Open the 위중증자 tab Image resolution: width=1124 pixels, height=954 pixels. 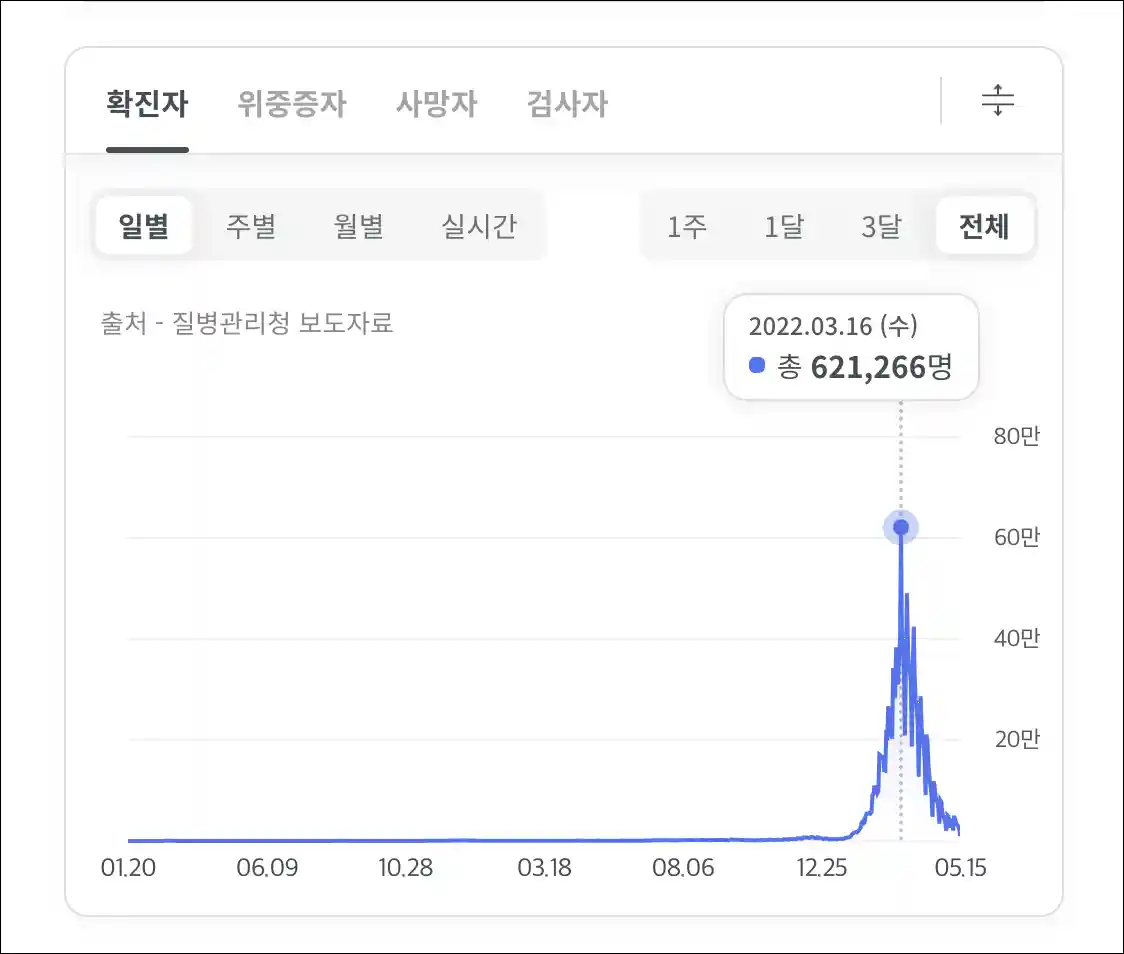coord(292,104)
